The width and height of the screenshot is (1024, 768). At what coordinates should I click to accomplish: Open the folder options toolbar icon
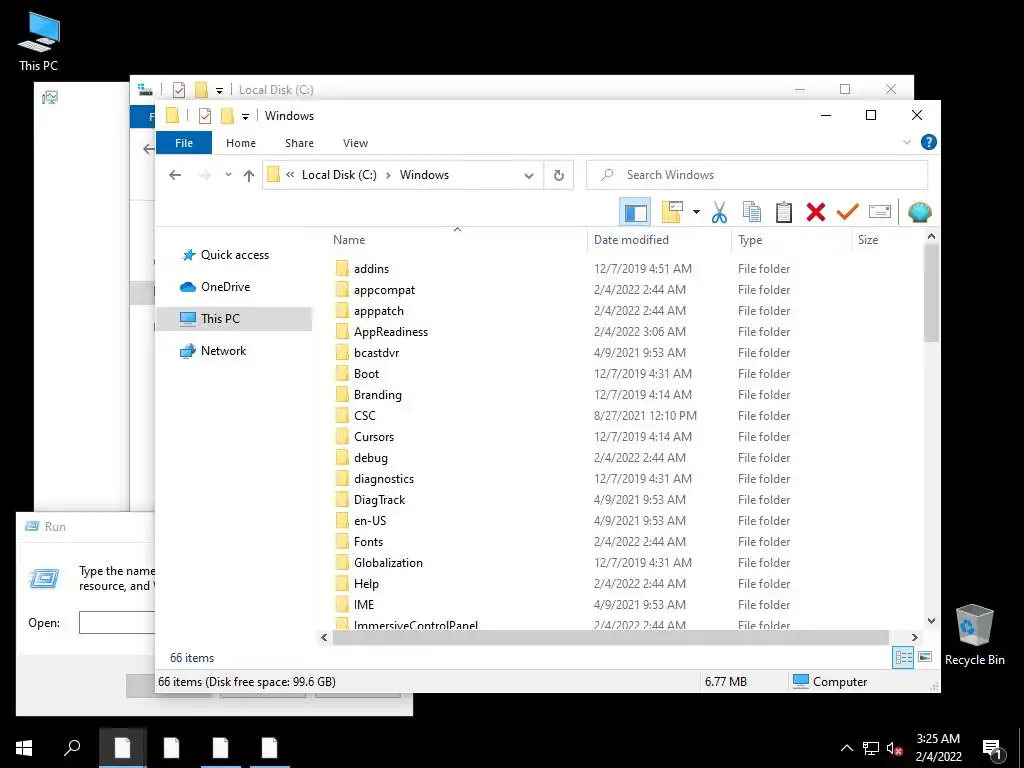[x=672, y=212]
